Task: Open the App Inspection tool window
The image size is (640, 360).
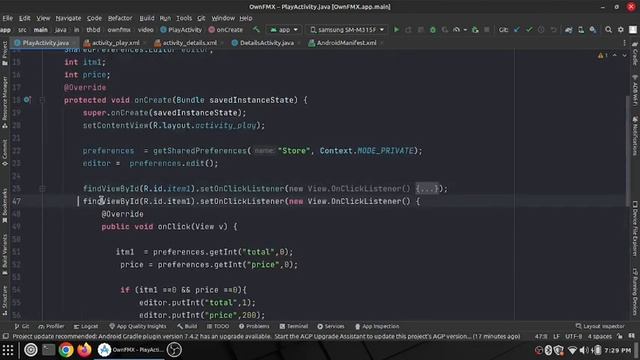Action: (x=377, y=326)
